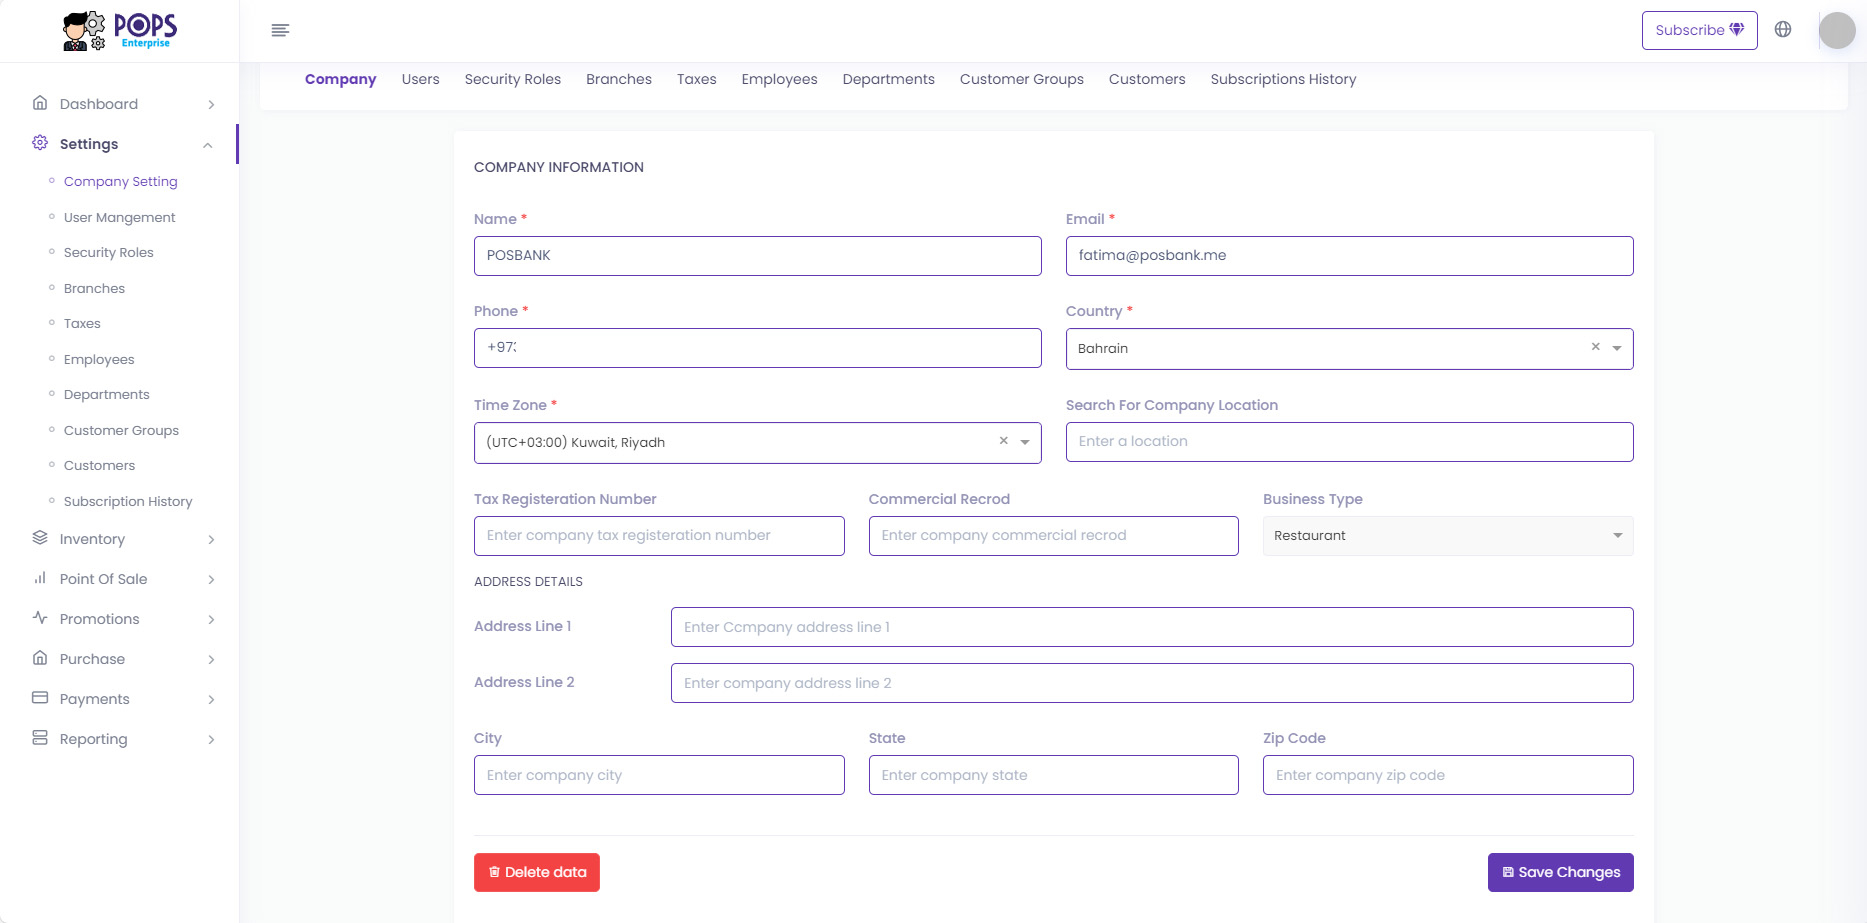The height and width of the screenshot is (923, 1867).
Task: Expand the Inventory menu chevron
Action: [211, 540]
